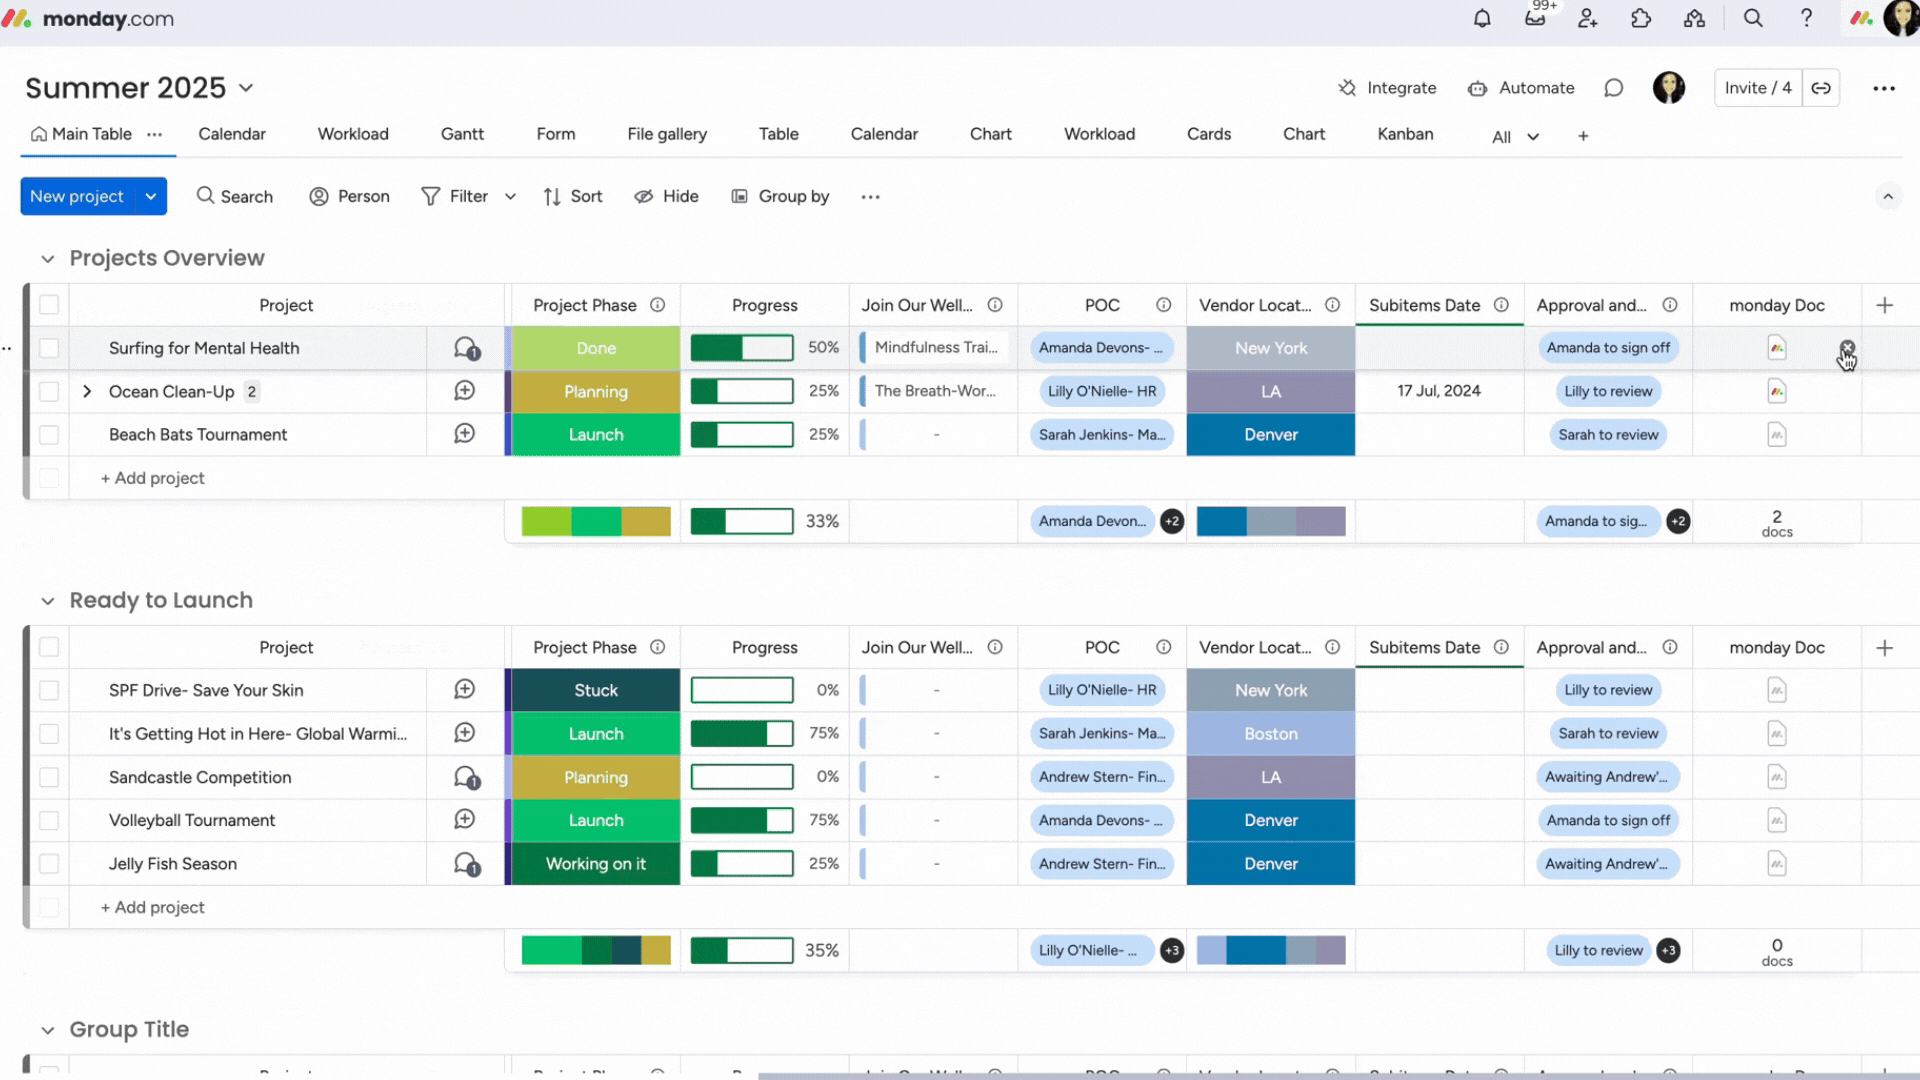
Task: Collapse the Ready to Launch group
Action: pos(47,601)
